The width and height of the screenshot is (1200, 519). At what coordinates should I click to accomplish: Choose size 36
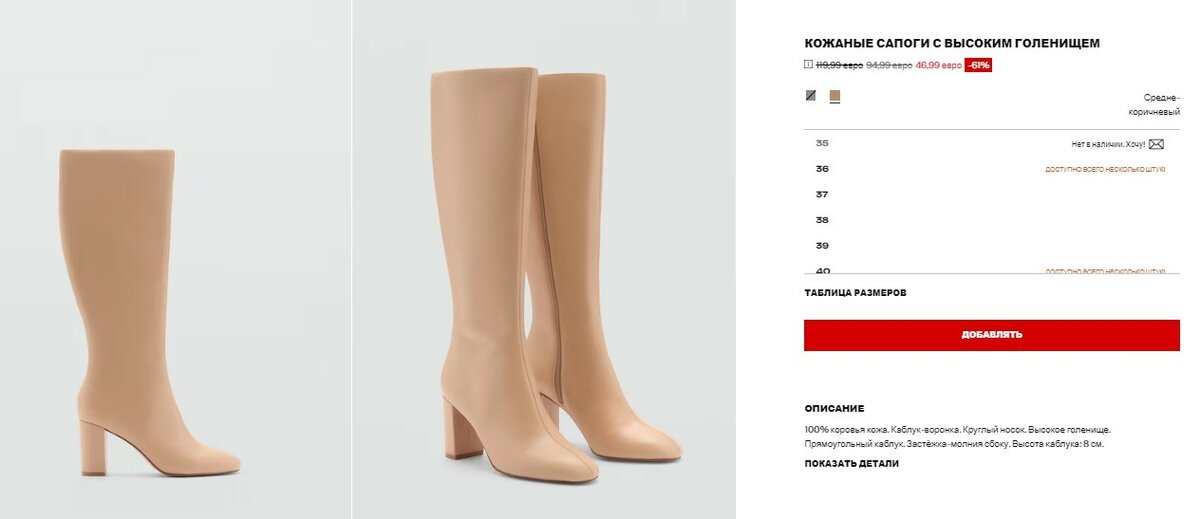point(822,169)
